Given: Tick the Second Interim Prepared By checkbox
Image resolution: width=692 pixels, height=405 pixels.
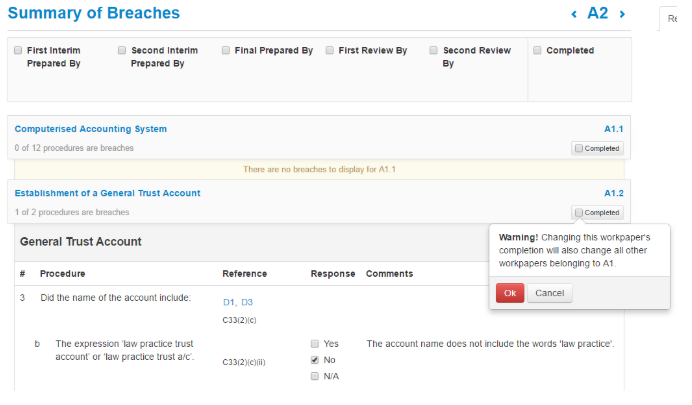Looking at the screenshot, I should point(122,50).
